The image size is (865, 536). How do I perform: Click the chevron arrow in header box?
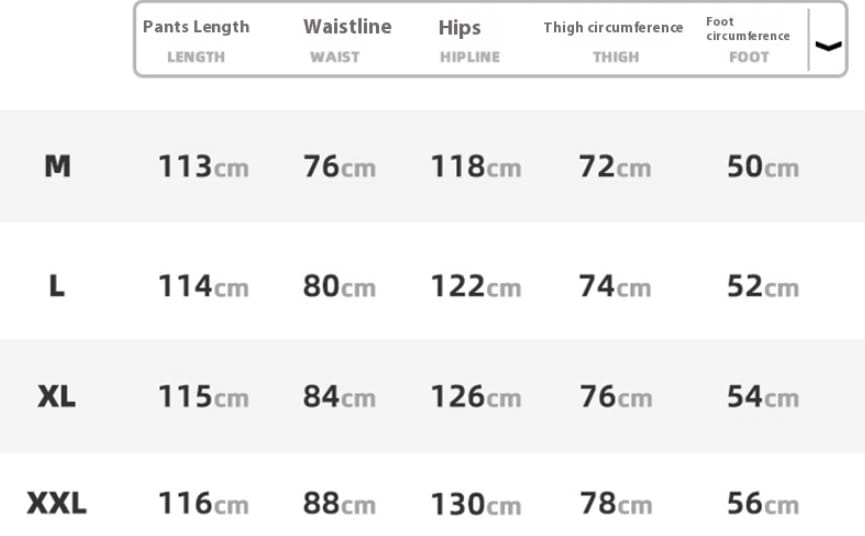(x=828, y=46)
